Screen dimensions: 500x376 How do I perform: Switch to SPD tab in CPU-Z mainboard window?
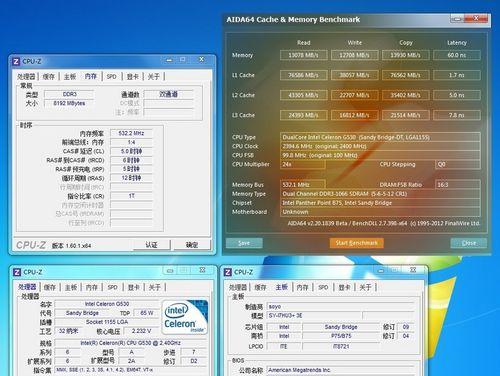click(x=323, y=287)
